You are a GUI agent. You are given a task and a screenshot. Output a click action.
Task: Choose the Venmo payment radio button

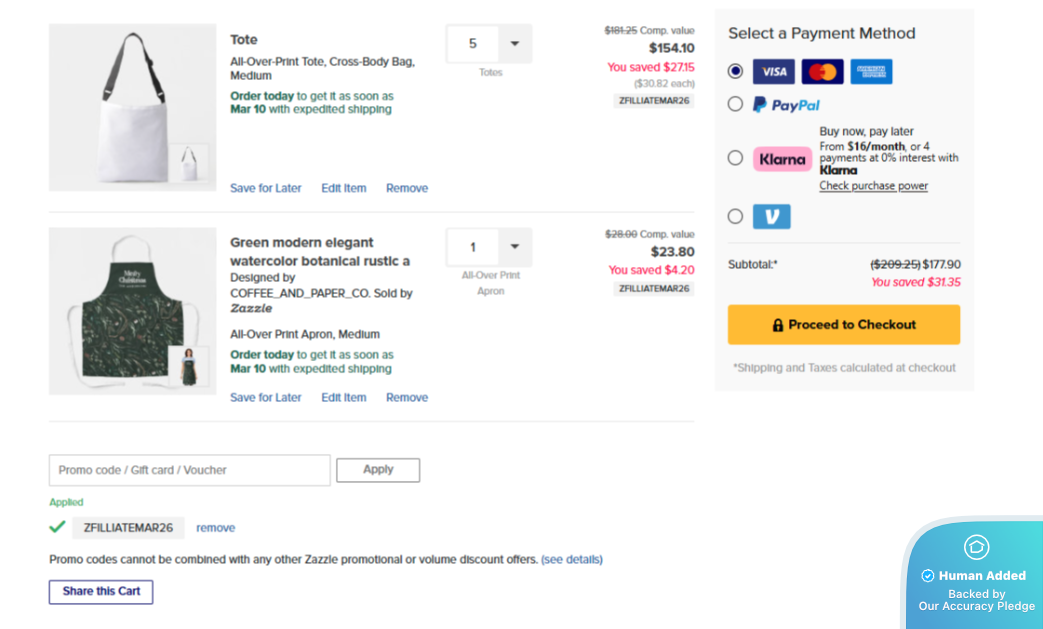click(736, 216)
